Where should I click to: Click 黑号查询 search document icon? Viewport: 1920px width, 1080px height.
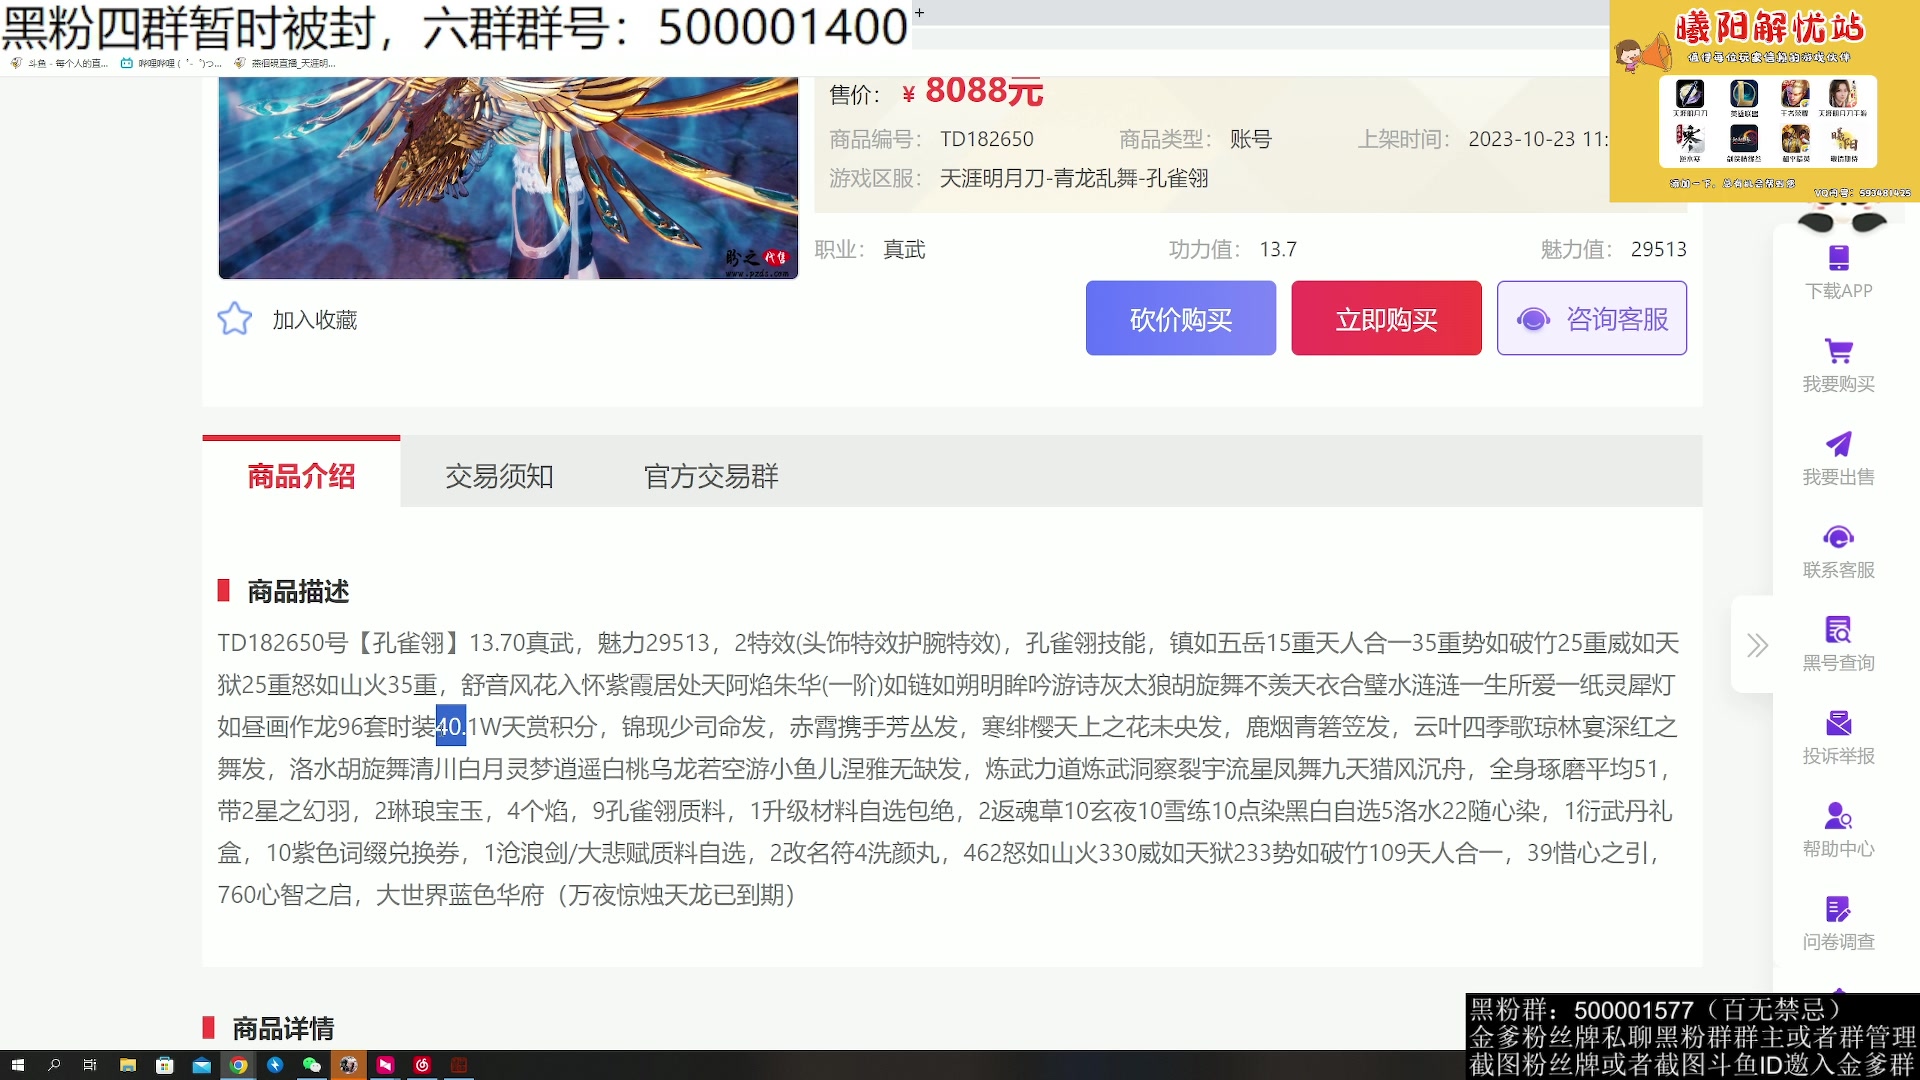[x=1838, y=630]
